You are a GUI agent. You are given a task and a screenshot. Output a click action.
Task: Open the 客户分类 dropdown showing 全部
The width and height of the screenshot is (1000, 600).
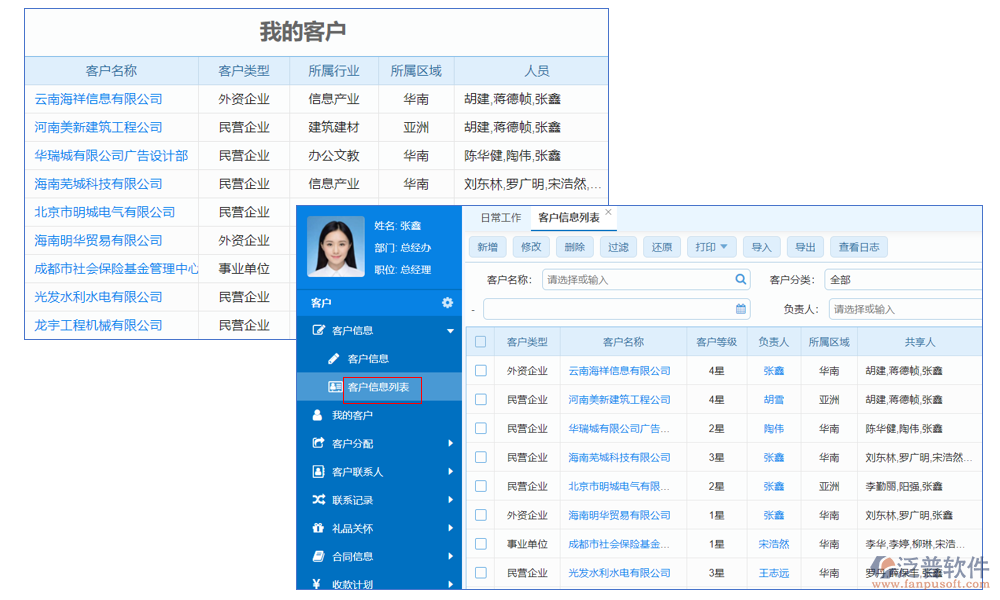point(900,279)
